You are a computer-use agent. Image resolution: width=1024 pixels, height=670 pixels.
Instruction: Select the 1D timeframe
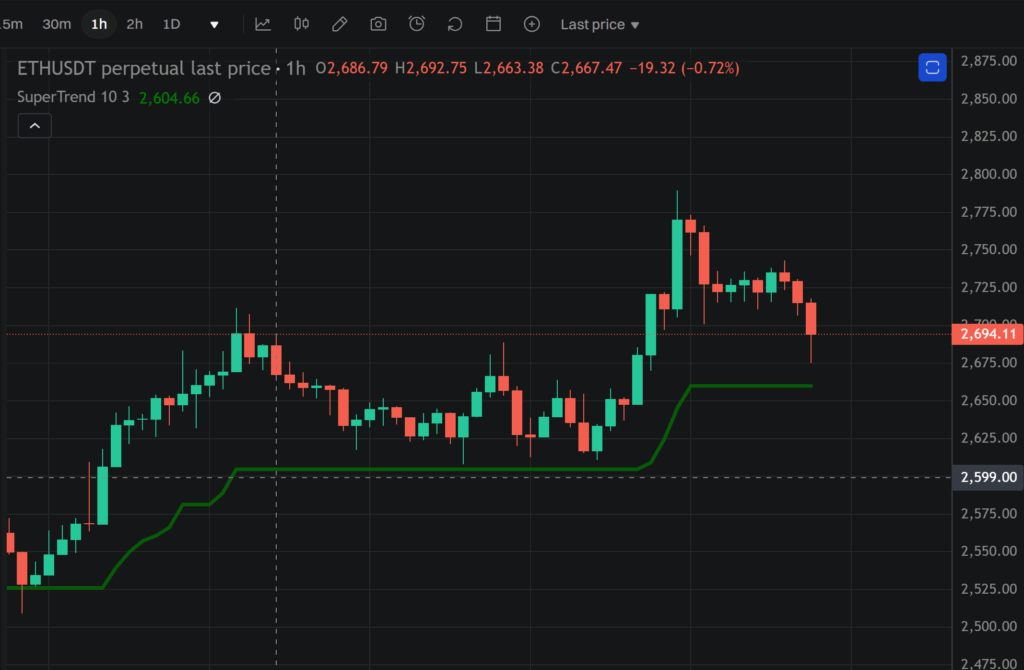point(172,24)
